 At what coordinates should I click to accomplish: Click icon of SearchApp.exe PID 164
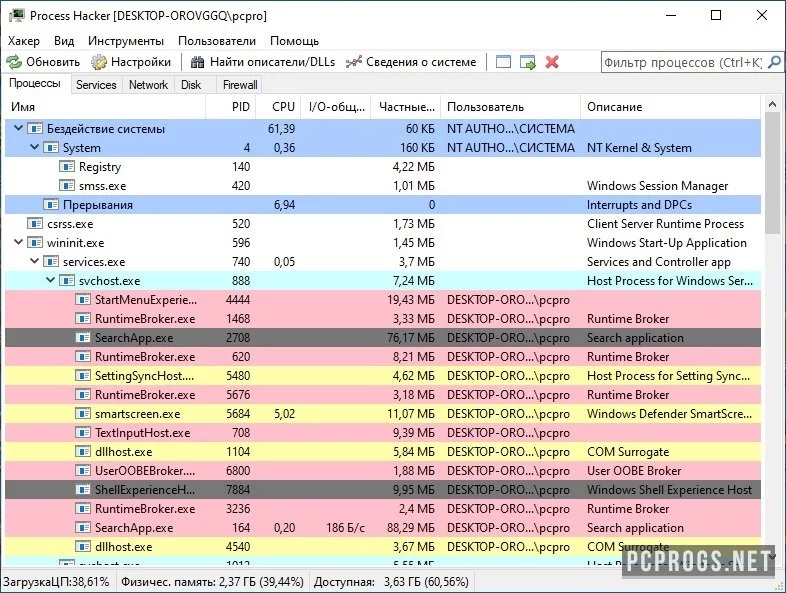[x=83, y=528]
